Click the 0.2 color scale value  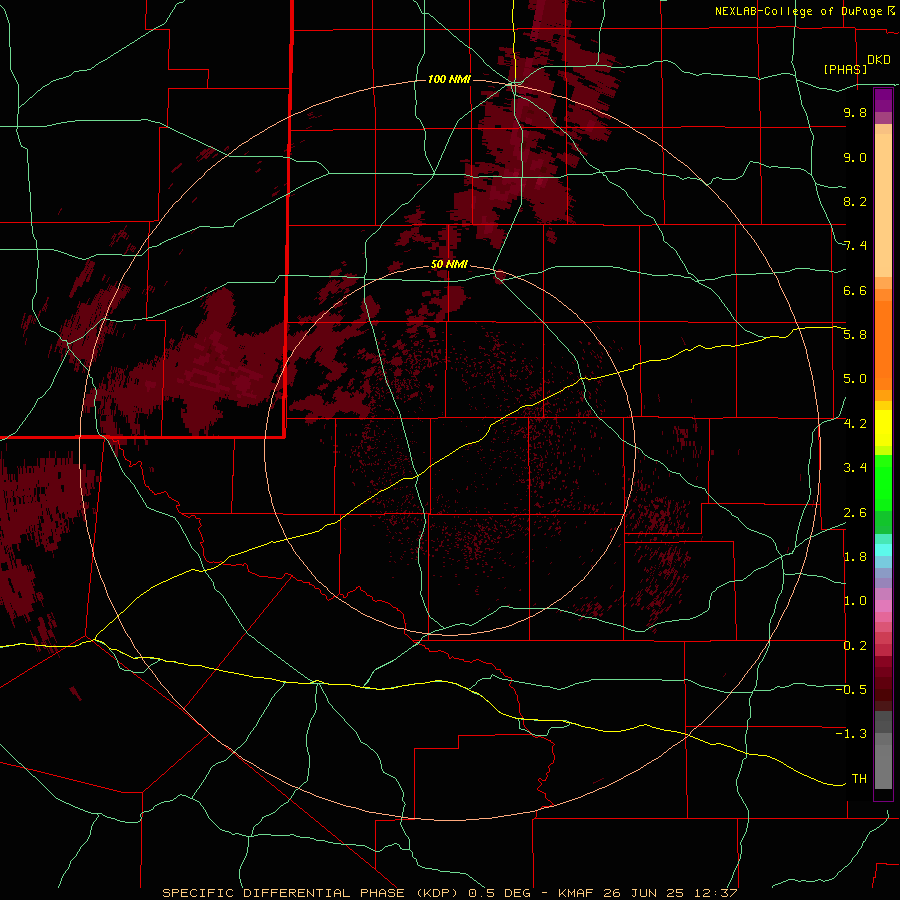coord(855,646)
